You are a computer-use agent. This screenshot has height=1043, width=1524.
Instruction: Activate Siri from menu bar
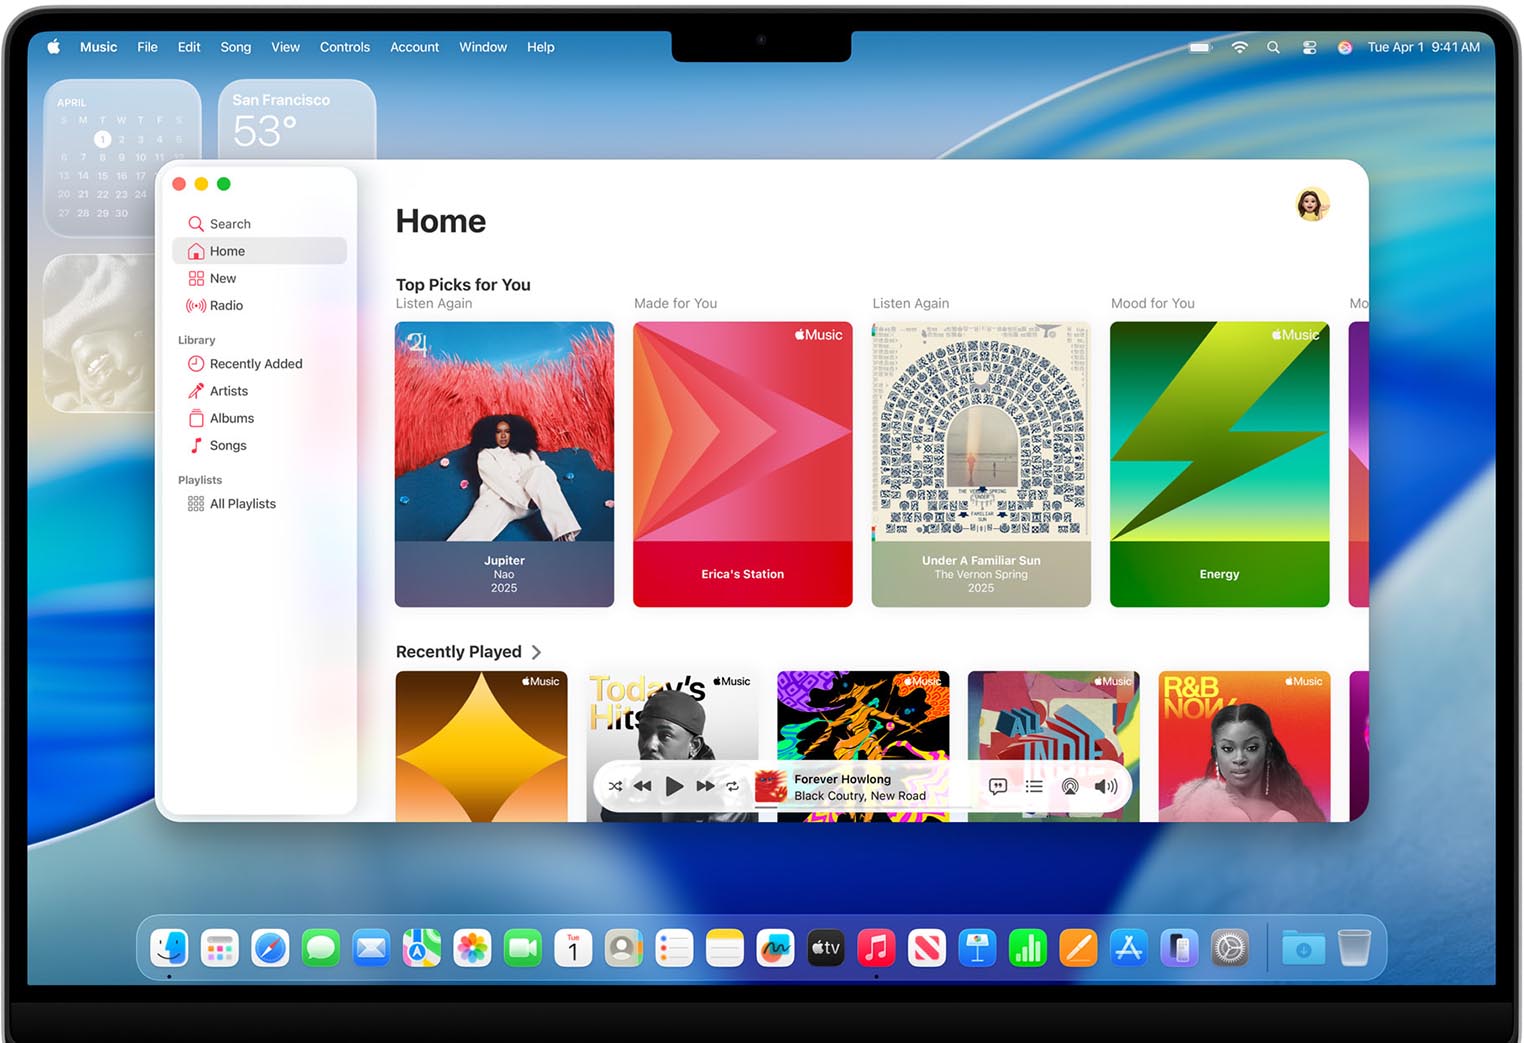(1345, 47)
